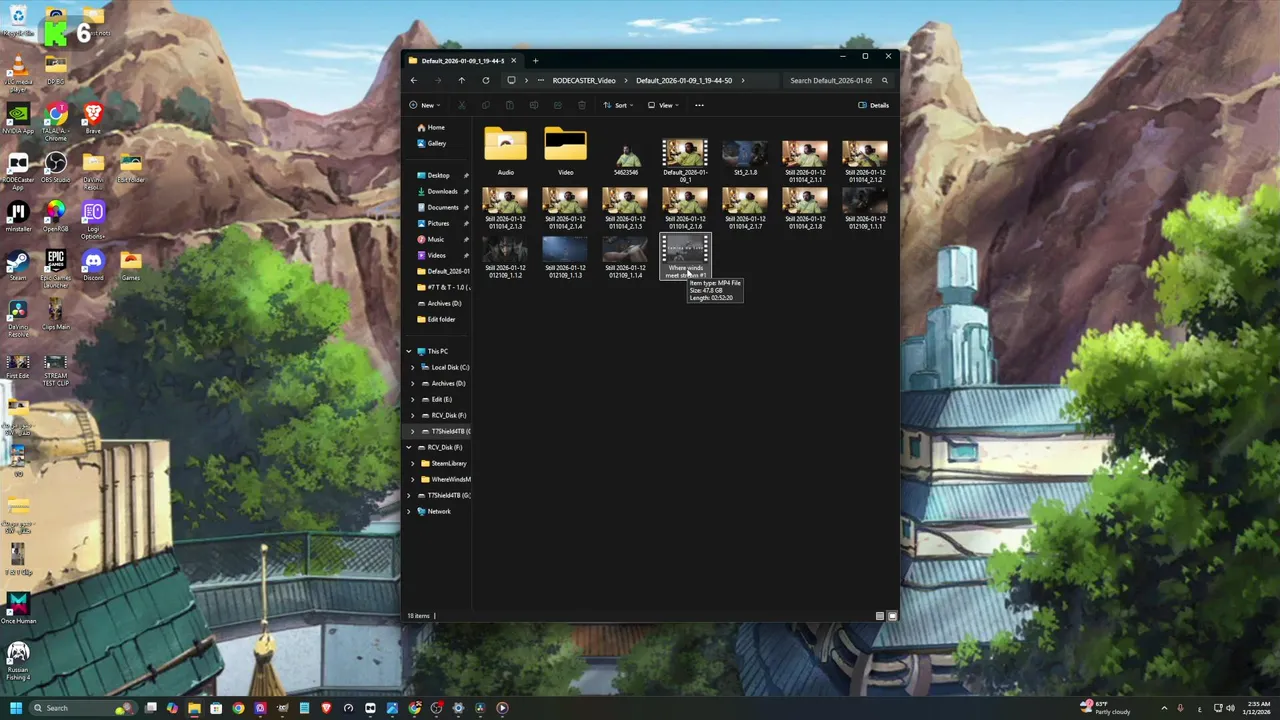Screen dimensions: 1280x720
Task: Go to RODECASTER_Video in breadcrumb
Action: tap(584, 80)
